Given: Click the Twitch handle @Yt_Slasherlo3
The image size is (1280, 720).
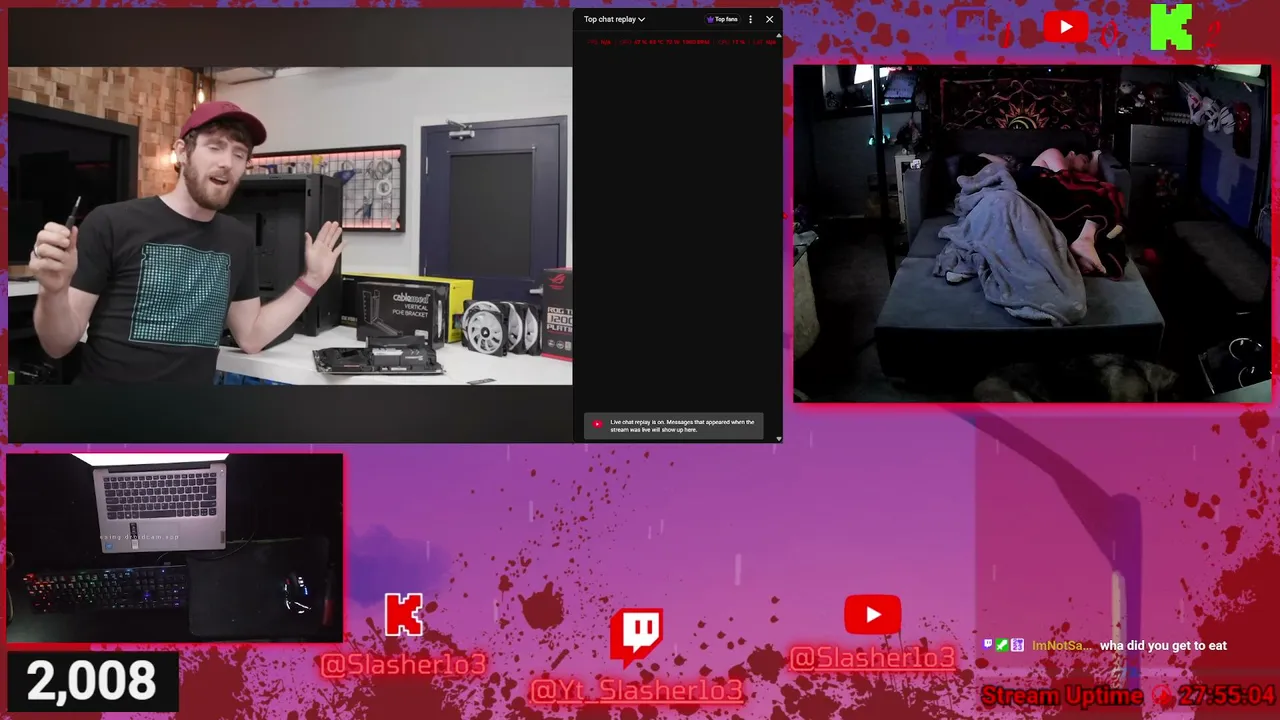Looking at the screenshot, I should pyautogui.click(x=637, y=690).
